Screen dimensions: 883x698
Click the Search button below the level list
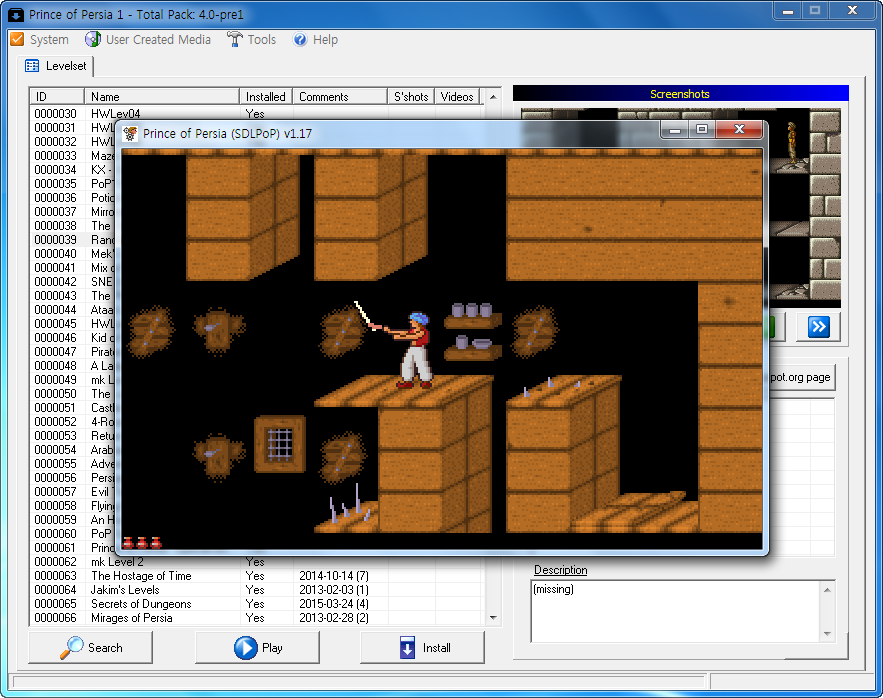(x=90, y=647)
